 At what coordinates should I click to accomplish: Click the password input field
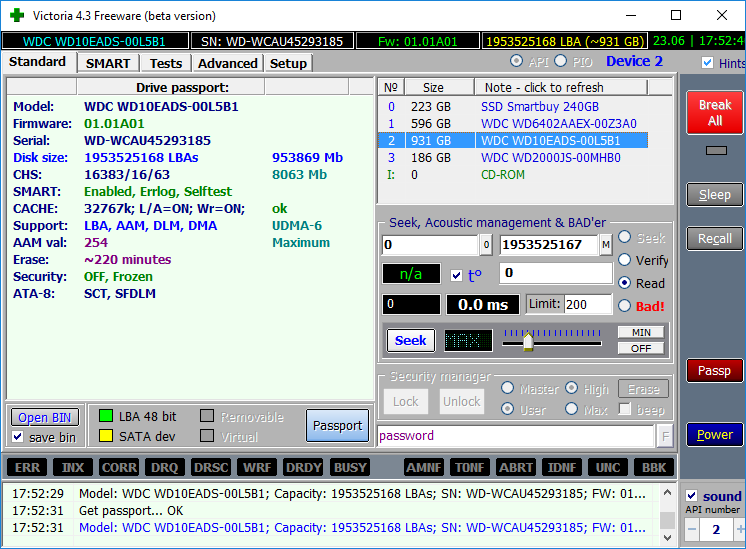pyautogui.click(x=516, y=436)
